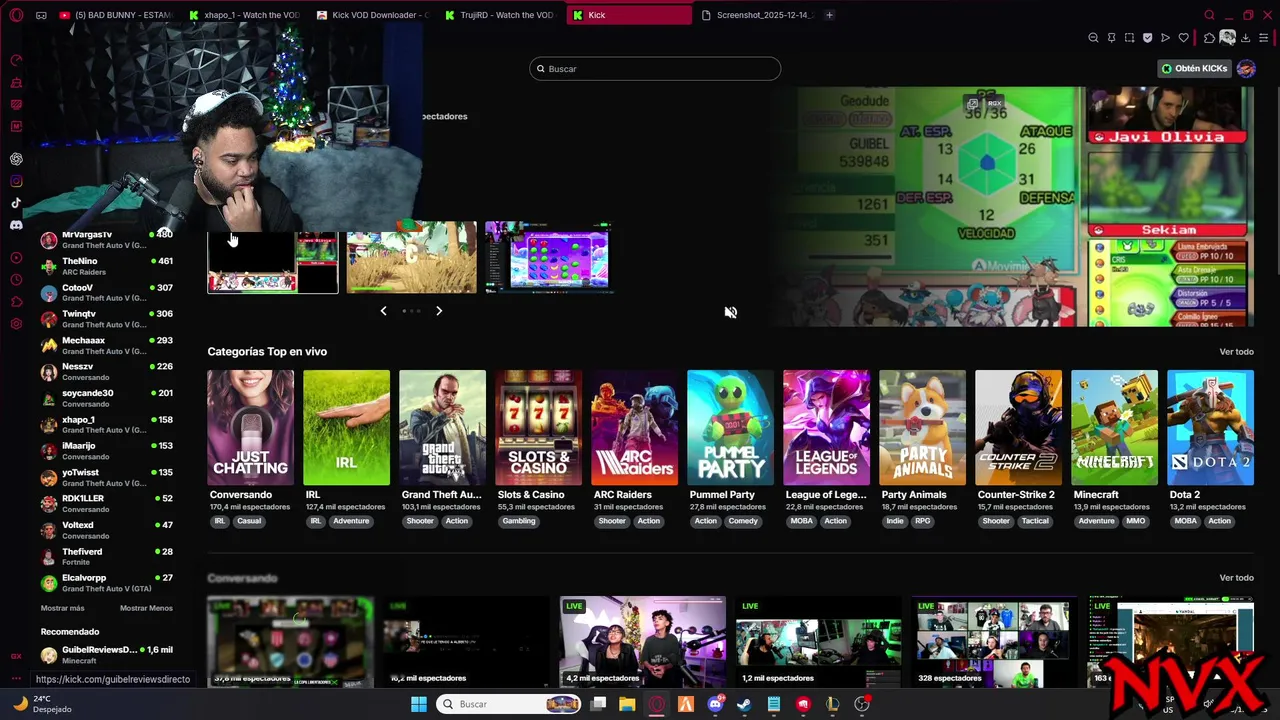This screenshot has height=720, width=1280.
Task: Open the Slots & Casino category
Action: [538, 428]
